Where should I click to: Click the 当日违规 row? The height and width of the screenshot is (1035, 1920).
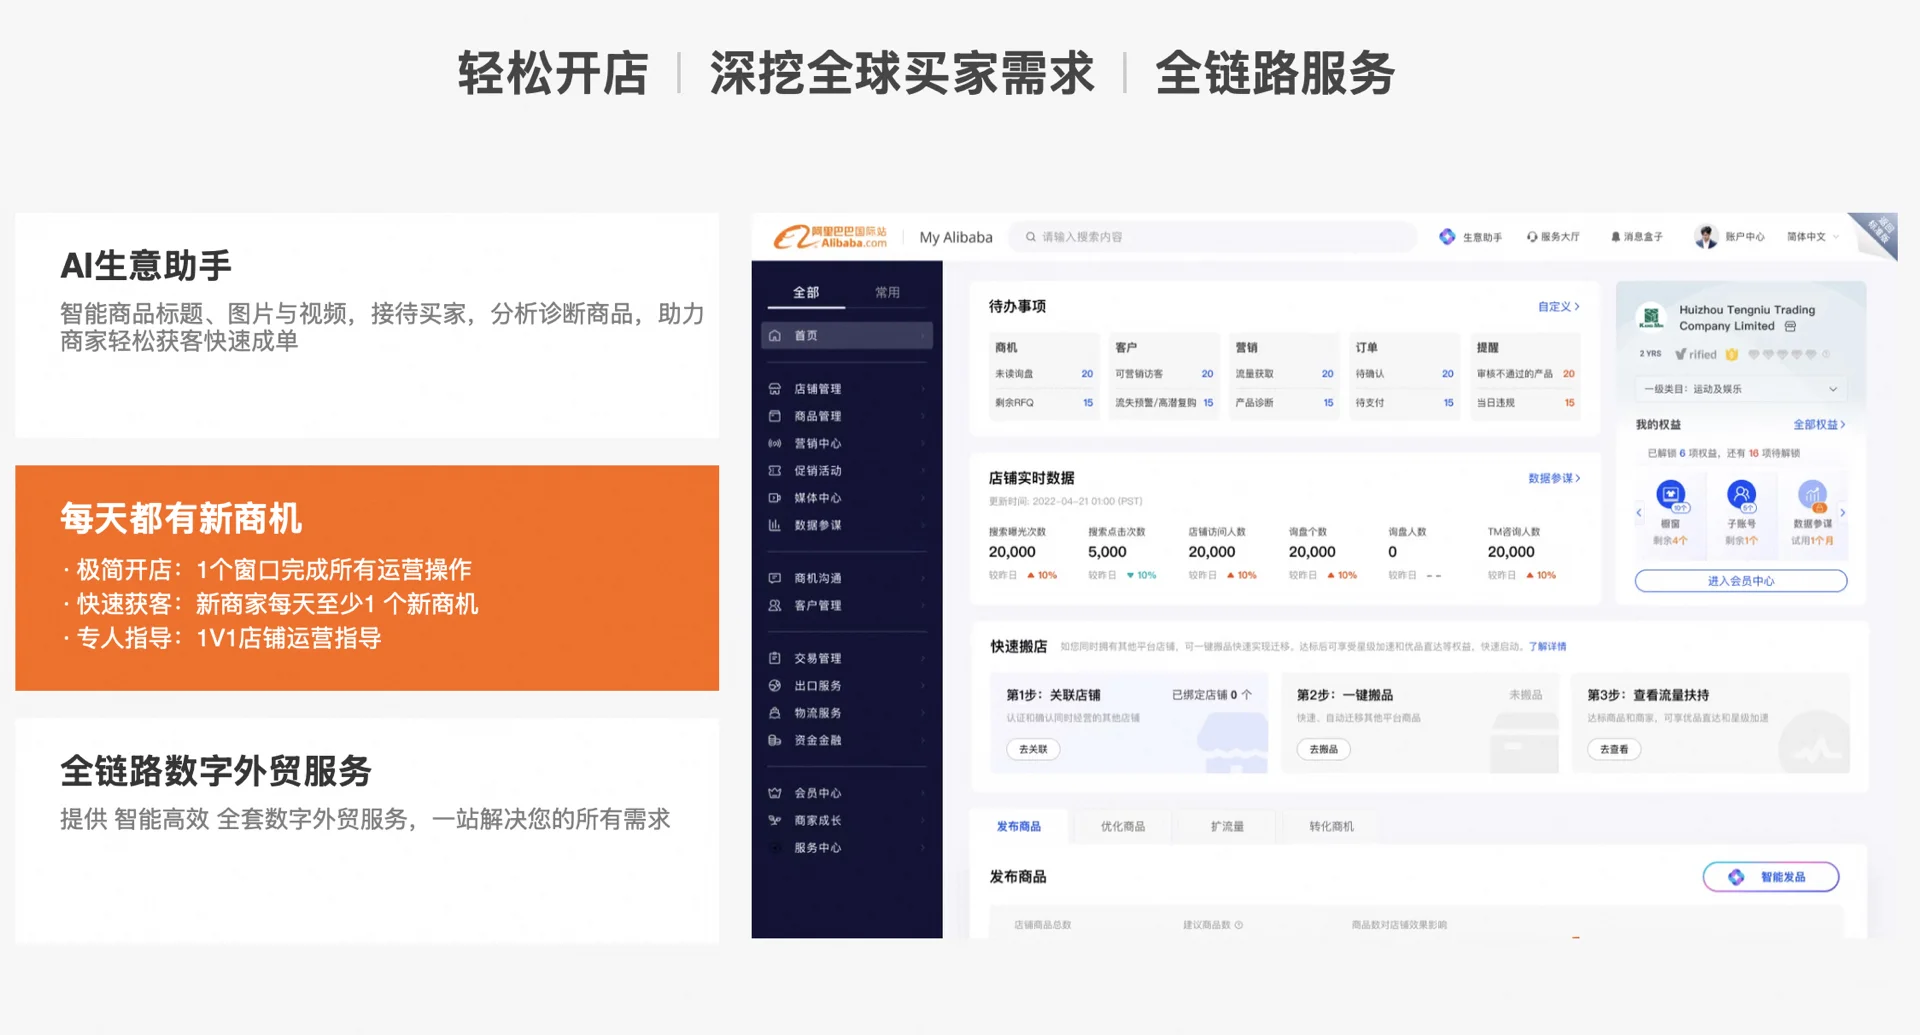pyautogui.click(x=1526, y=403)
